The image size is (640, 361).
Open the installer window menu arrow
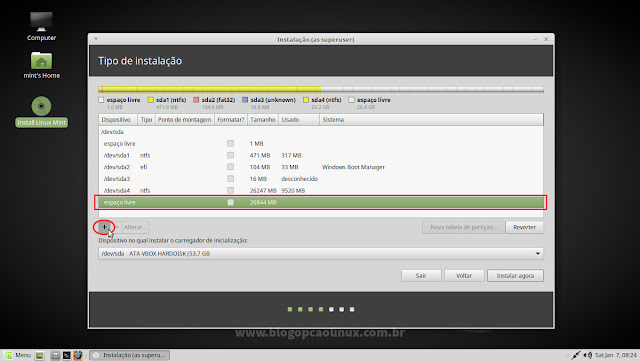pos(96,39)
